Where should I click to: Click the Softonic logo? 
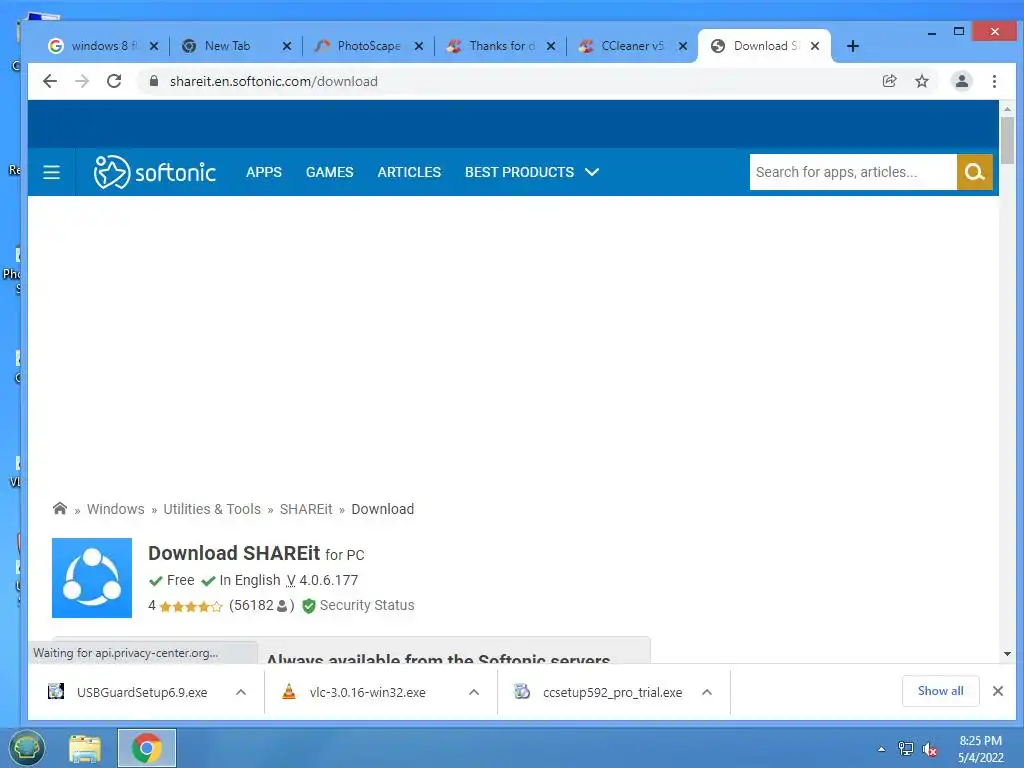coord(155,172)
